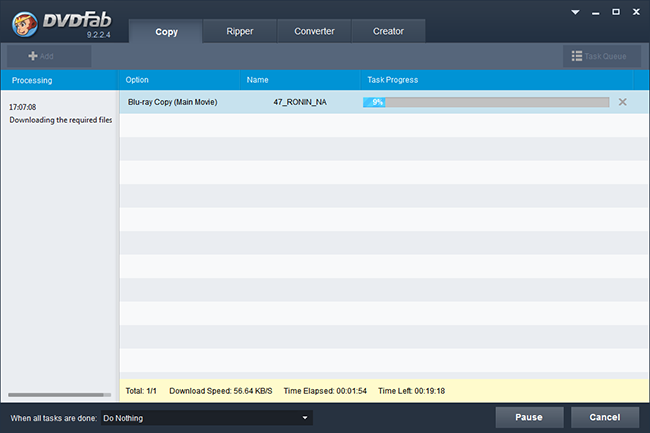This screenshot has height=433, width=650.
Task: Open the Do Nothing dropdown
Action: point(207,418)
